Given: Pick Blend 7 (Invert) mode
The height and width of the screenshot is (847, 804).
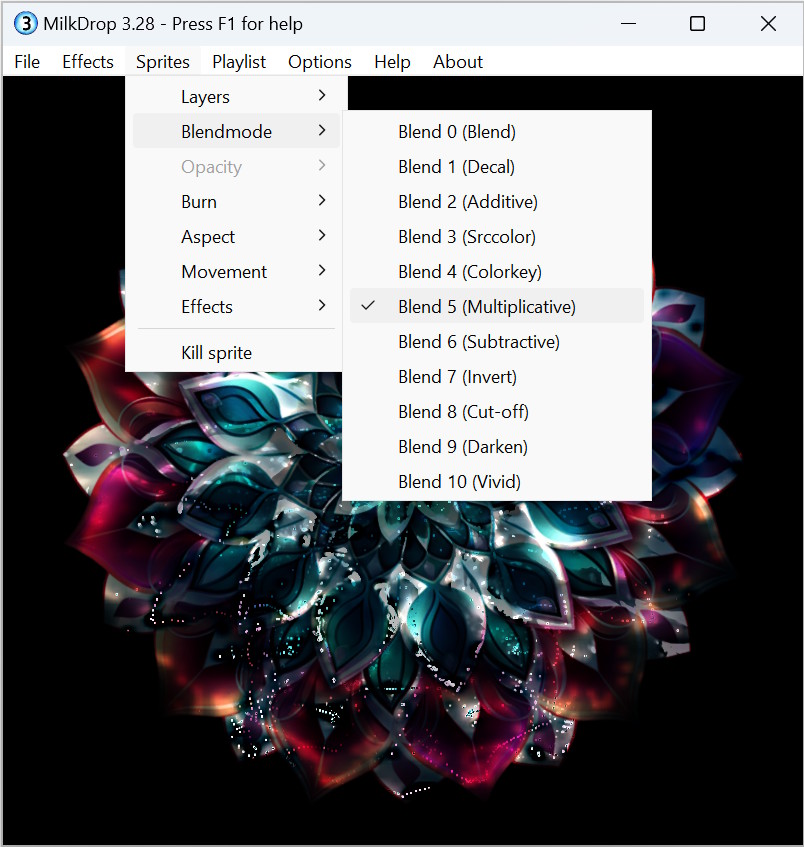Looking at the screenshot, I should [457, 377].
